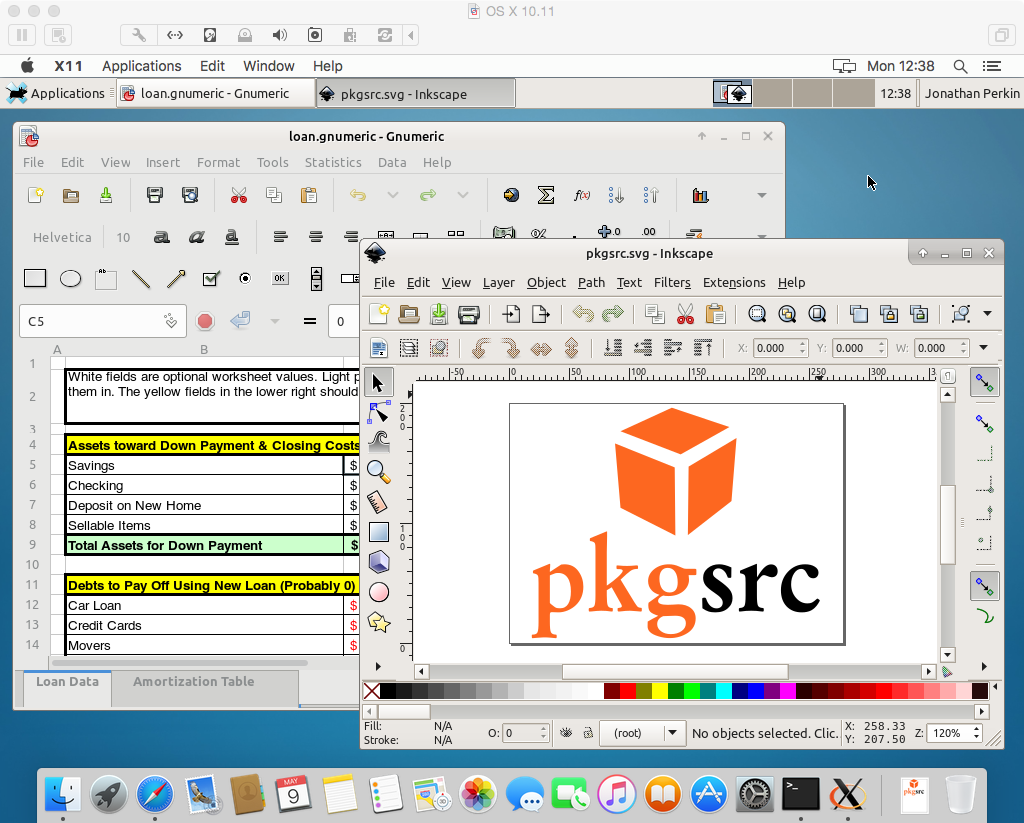Open the X11 Applications panel menu

(x=56, y=93)
